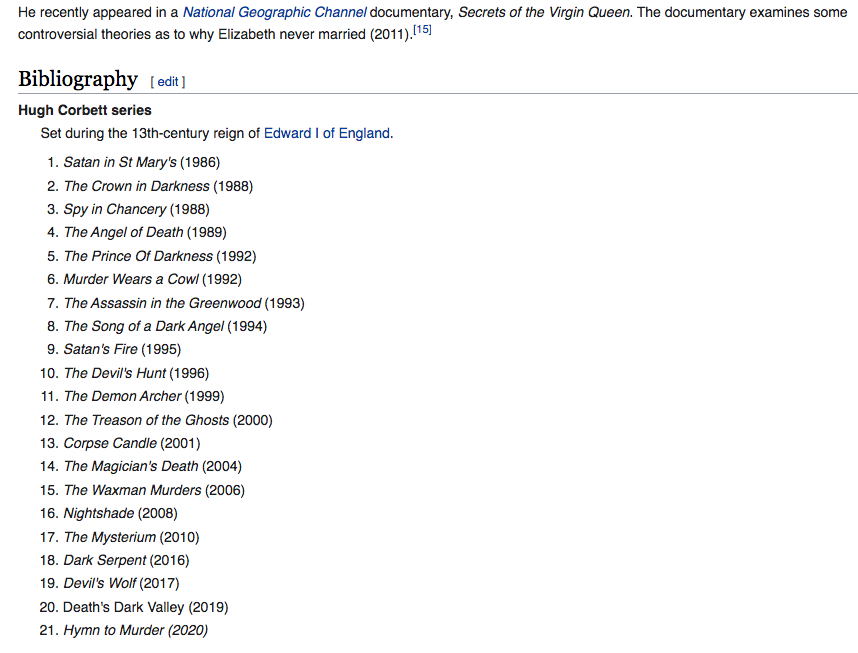Image resolution: width=858 pixels, height=653 pixels.
Task: Open the National Geographic Channel link
Action: 274,12
